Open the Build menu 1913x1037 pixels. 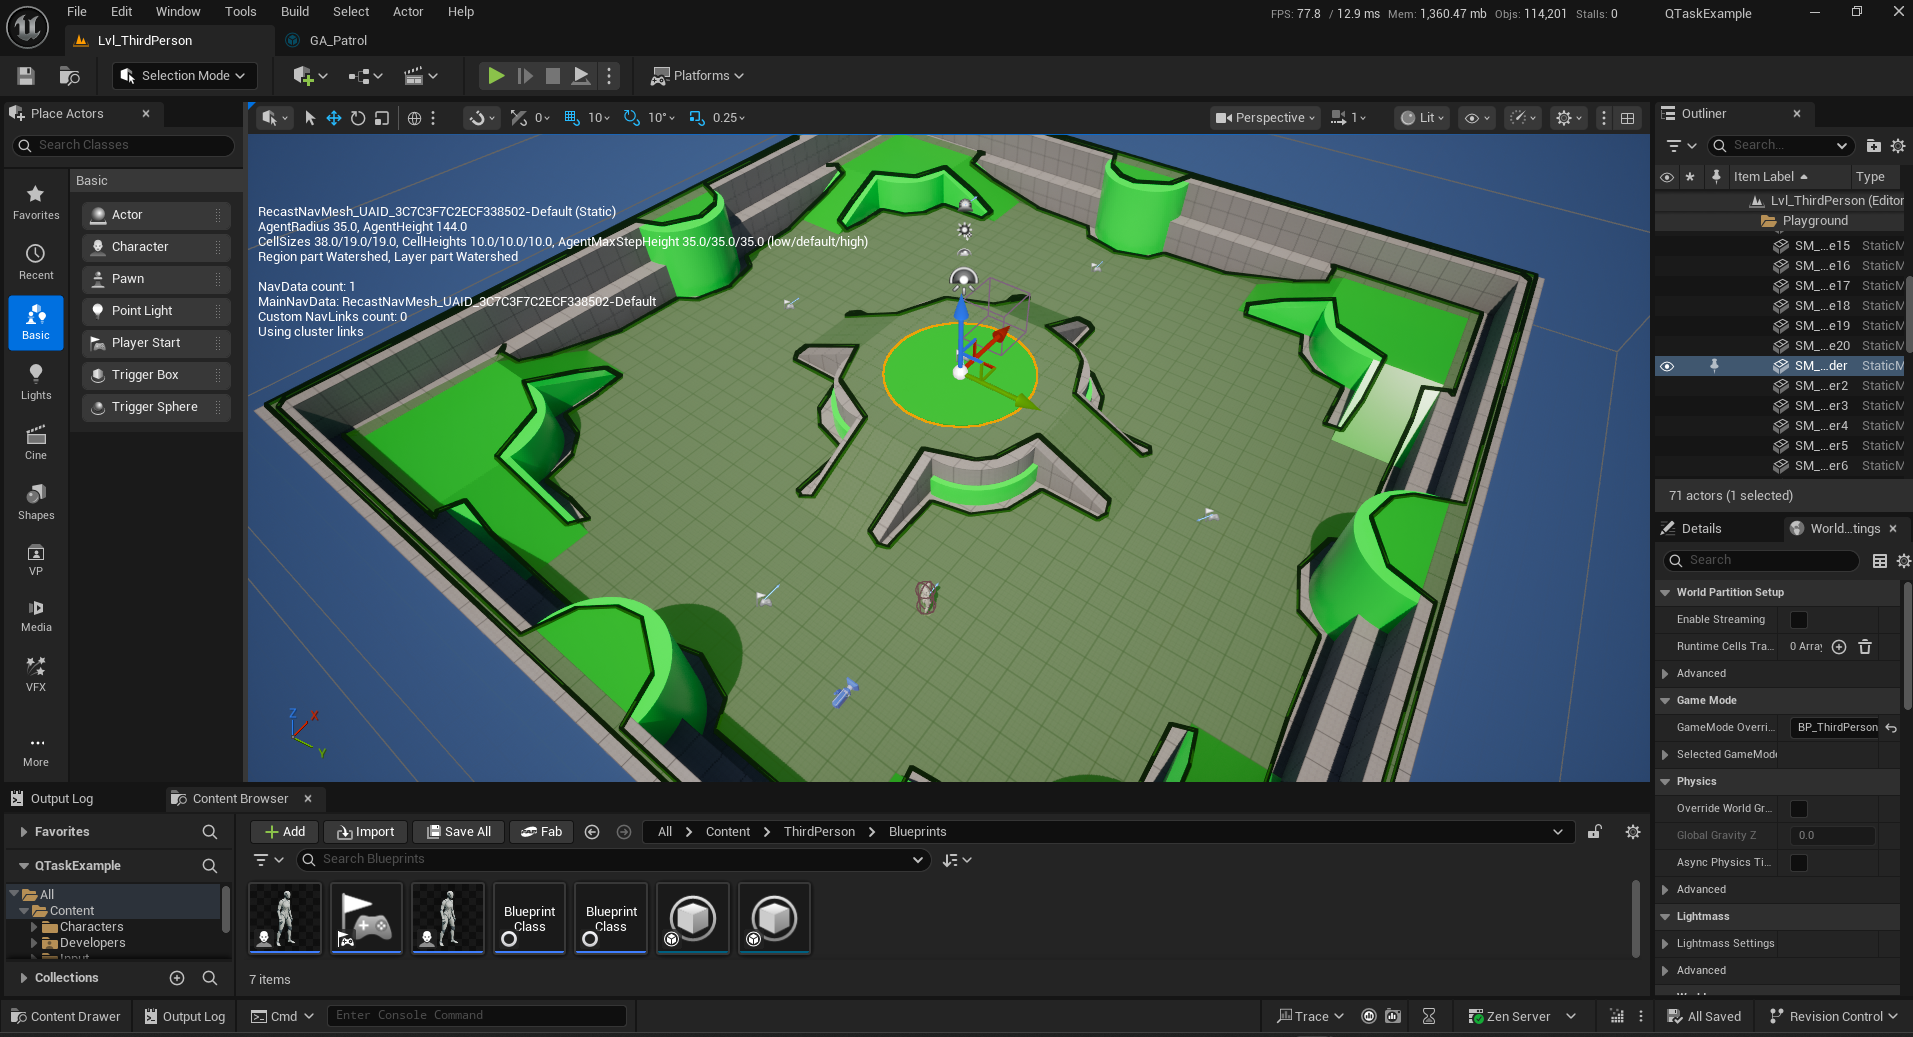tap(295, 12)
